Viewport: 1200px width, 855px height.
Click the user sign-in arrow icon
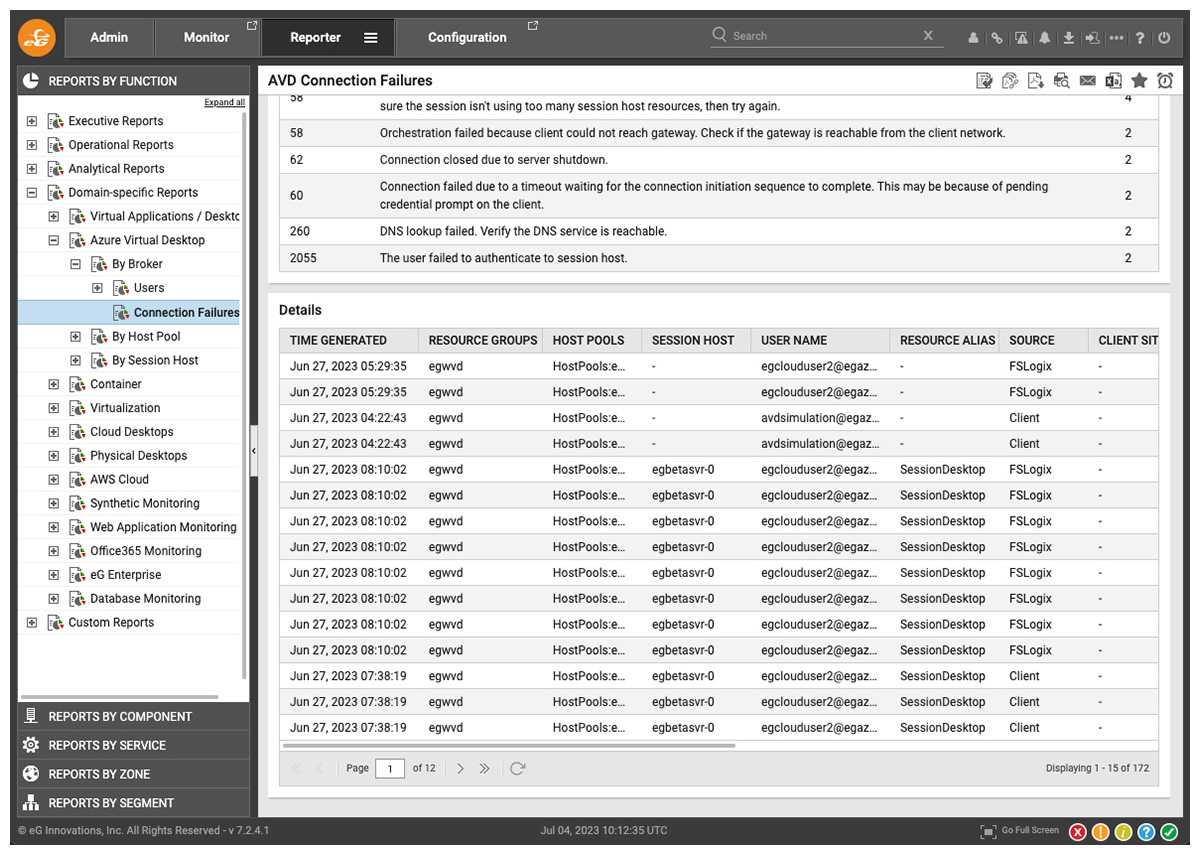[1092, 38]
